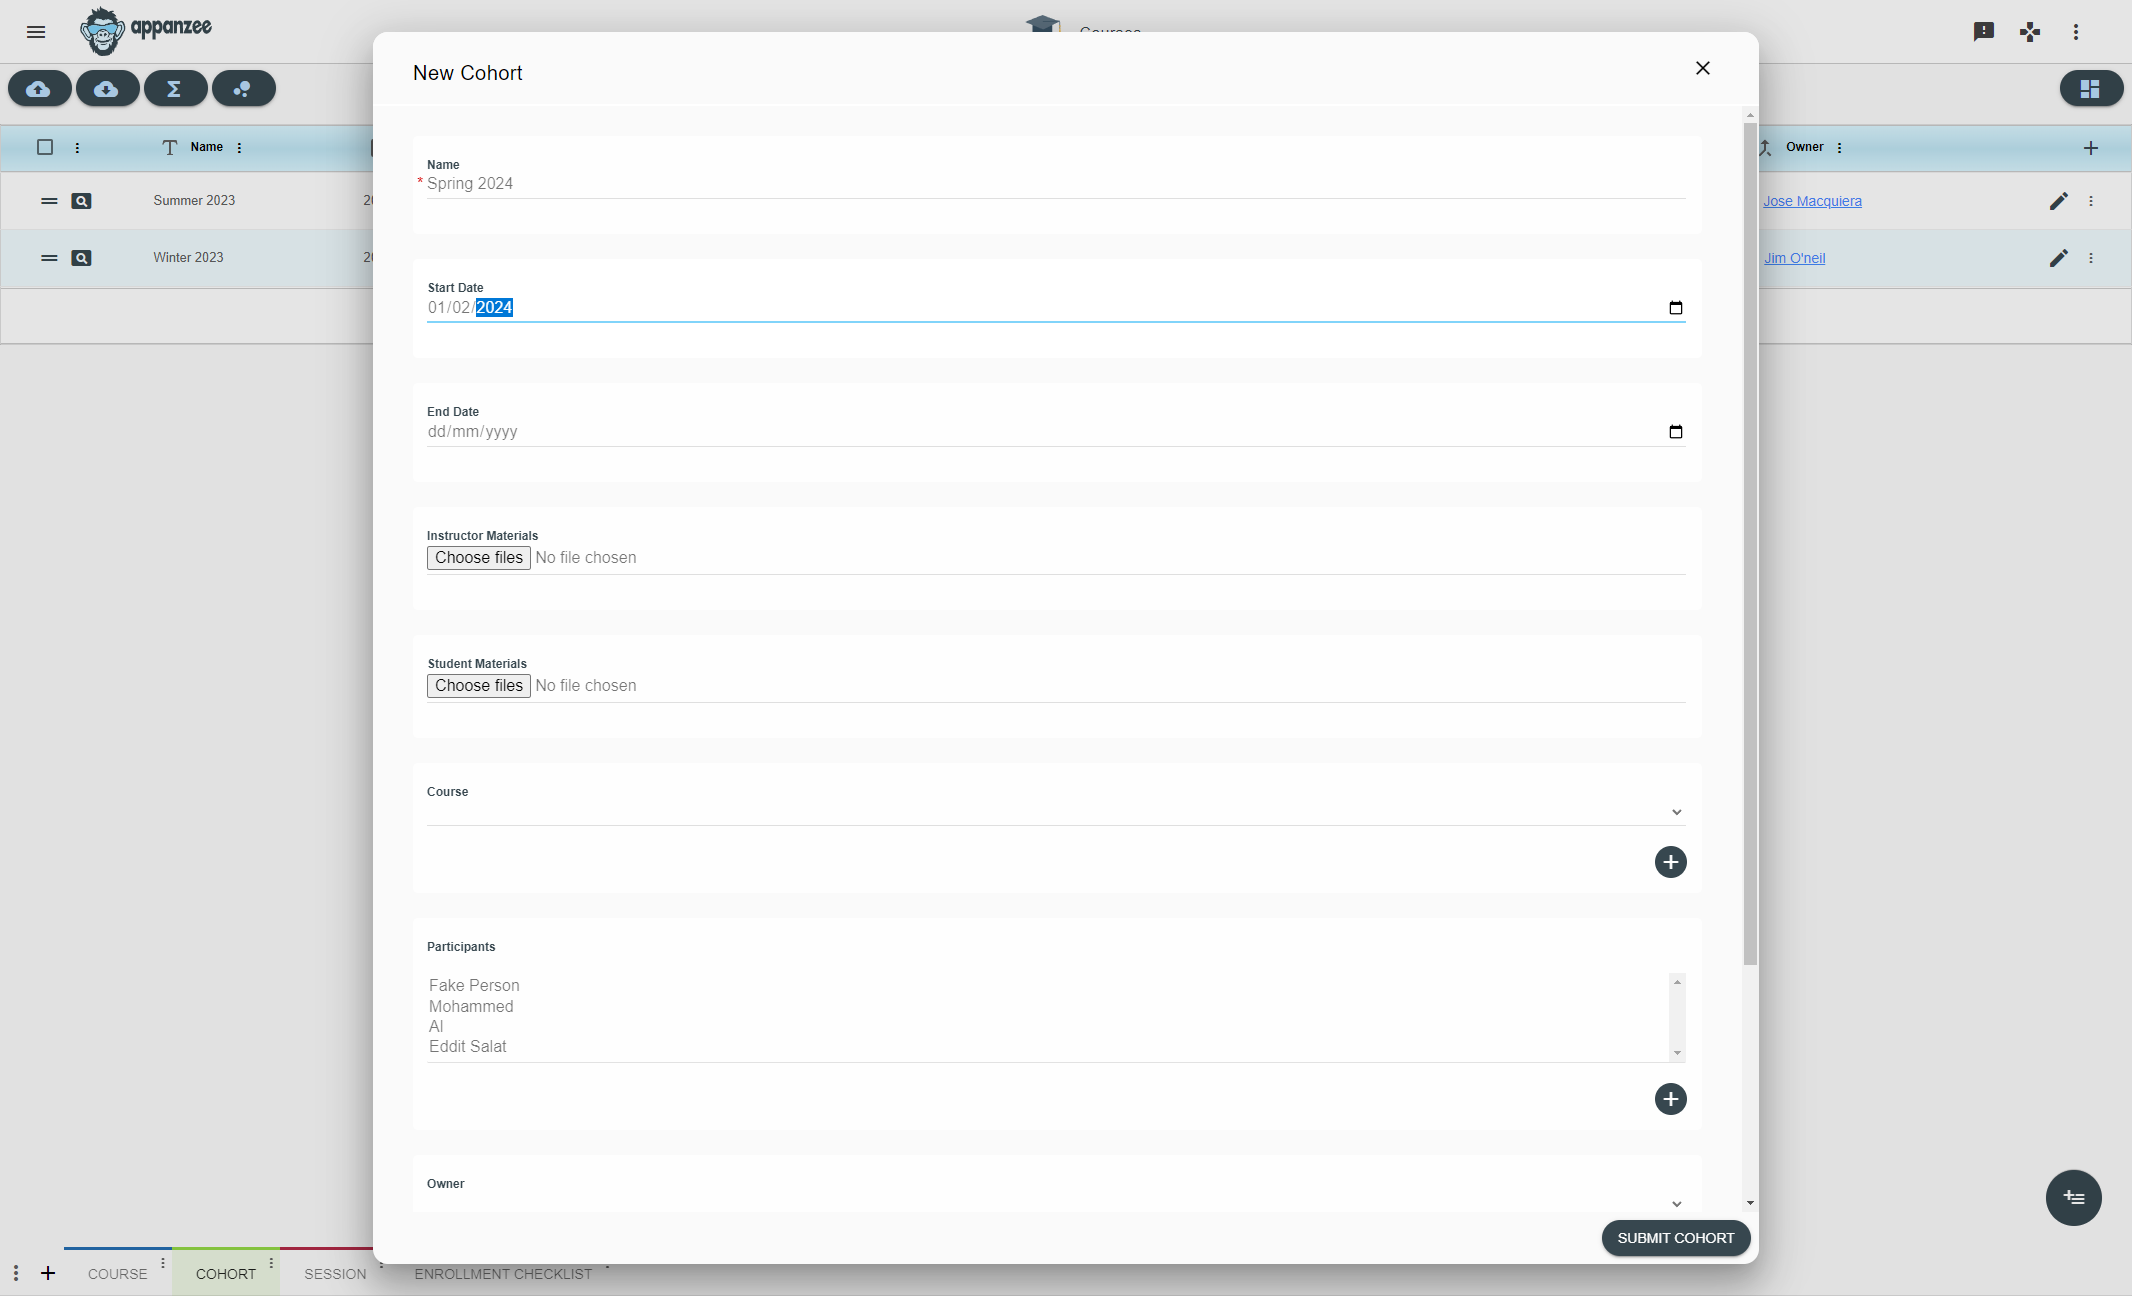Click the cloud upload toolbar button

(x=39, y=89)
